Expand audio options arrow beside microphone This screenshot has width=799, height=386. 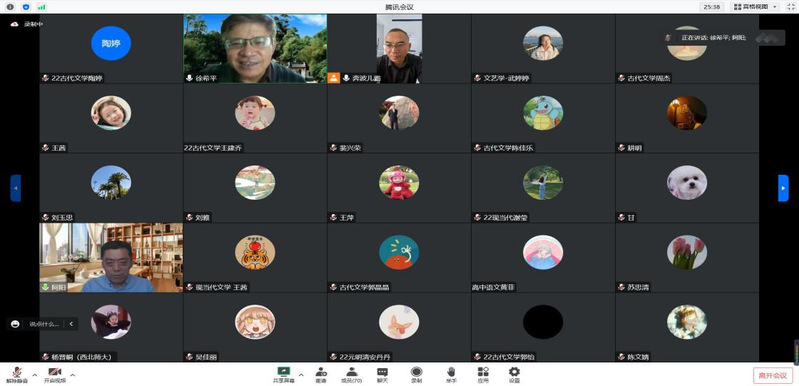click(x=35, y=375)
